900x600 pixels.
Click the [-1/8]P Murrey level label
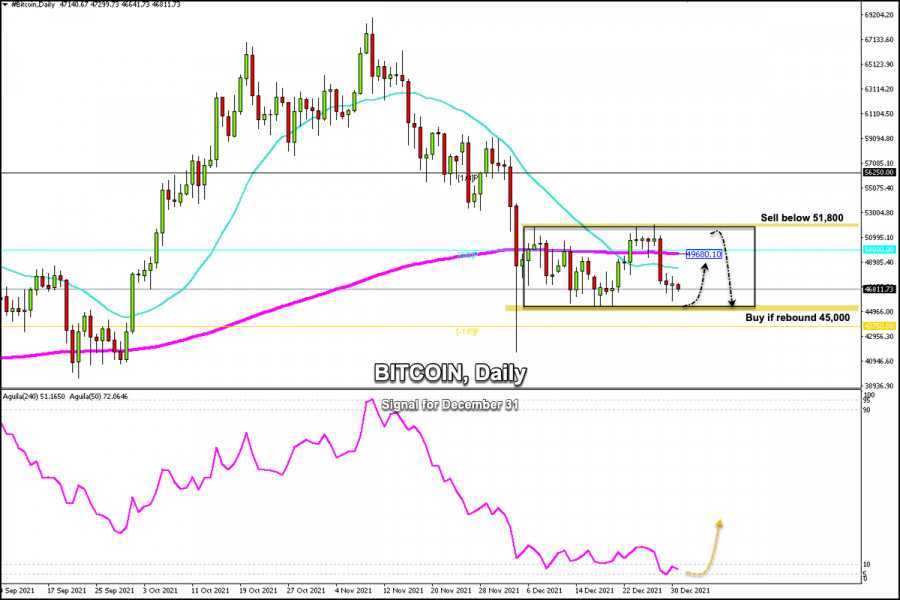point(467,332)
